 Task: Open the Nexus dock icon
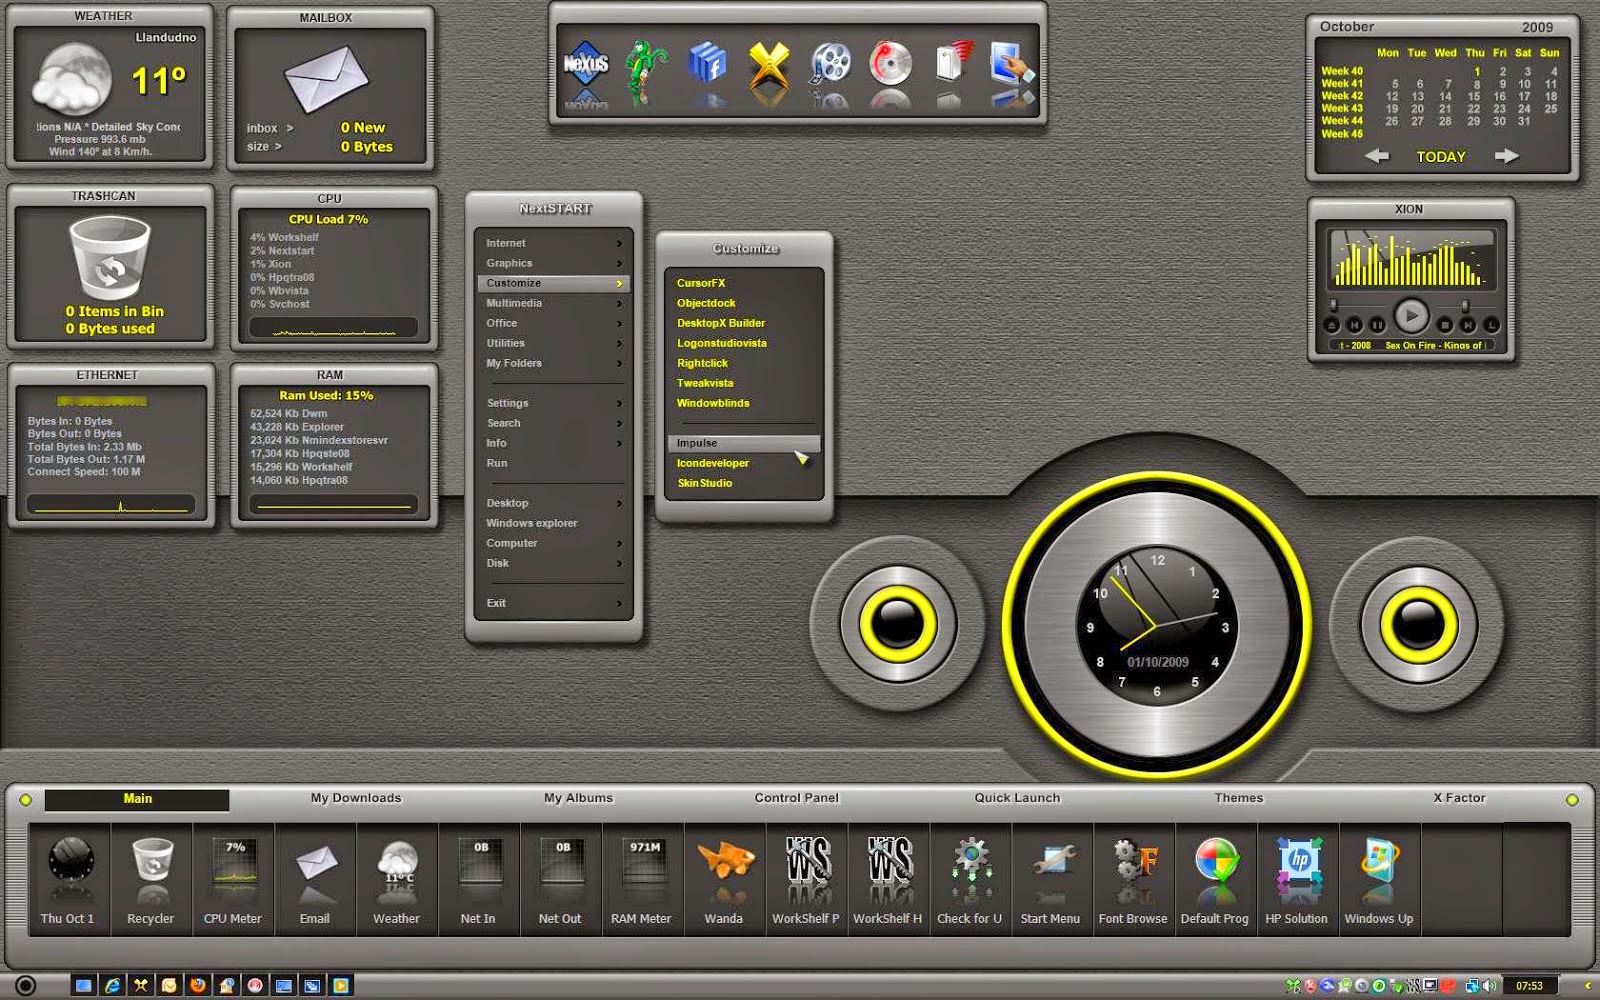(x=586, y=64)
